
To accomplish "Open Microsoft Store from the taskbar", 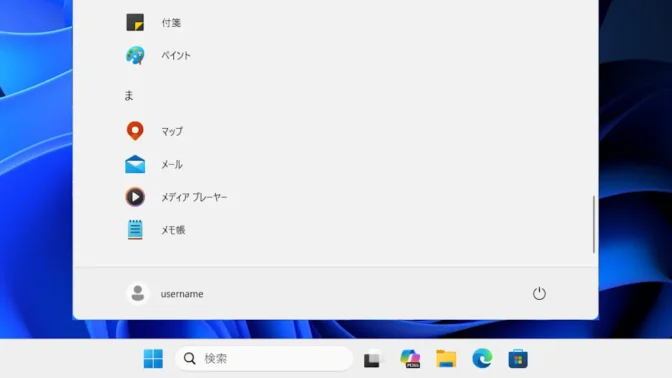I will coord(518,359).
